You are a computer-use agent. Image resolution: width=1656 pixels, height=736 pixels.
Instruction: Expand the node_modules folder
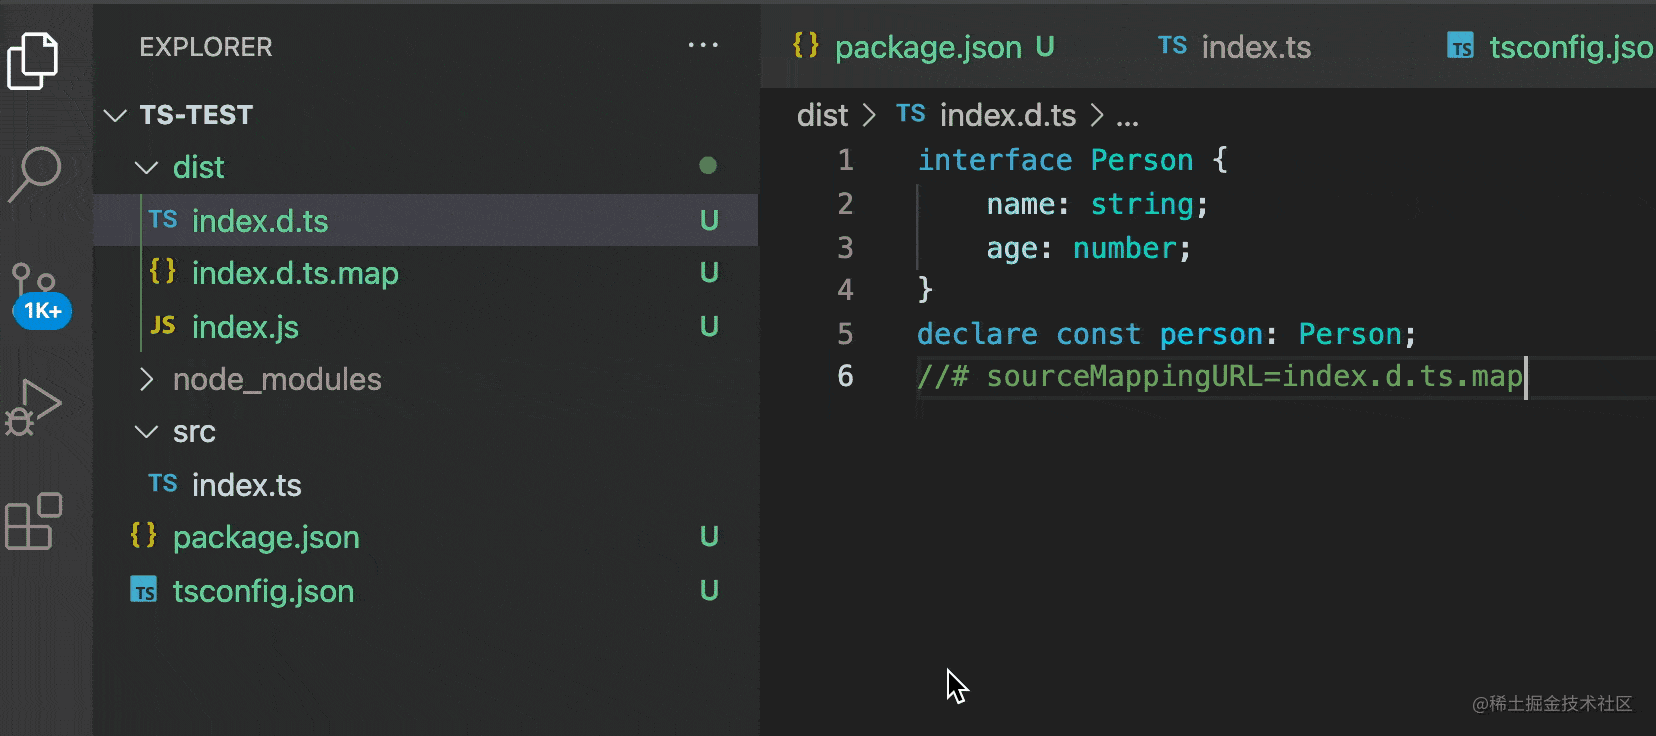click(x=147, y=380)
